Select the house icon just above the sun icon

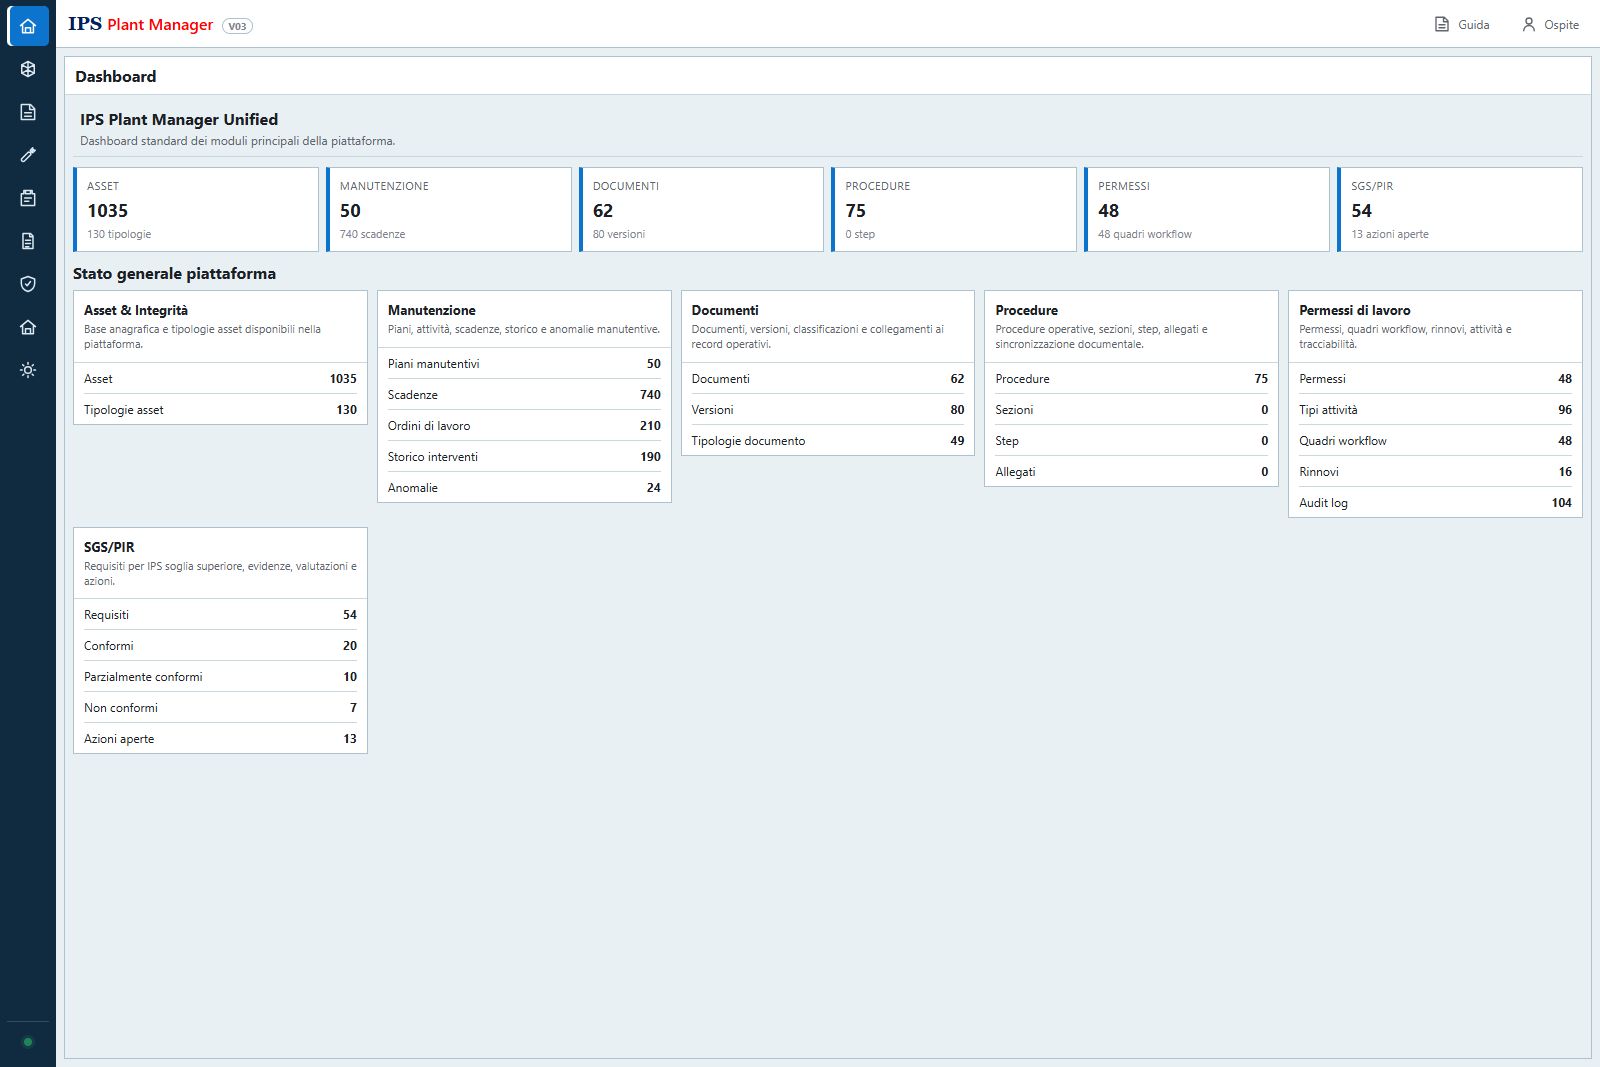[x=28, y=327]
